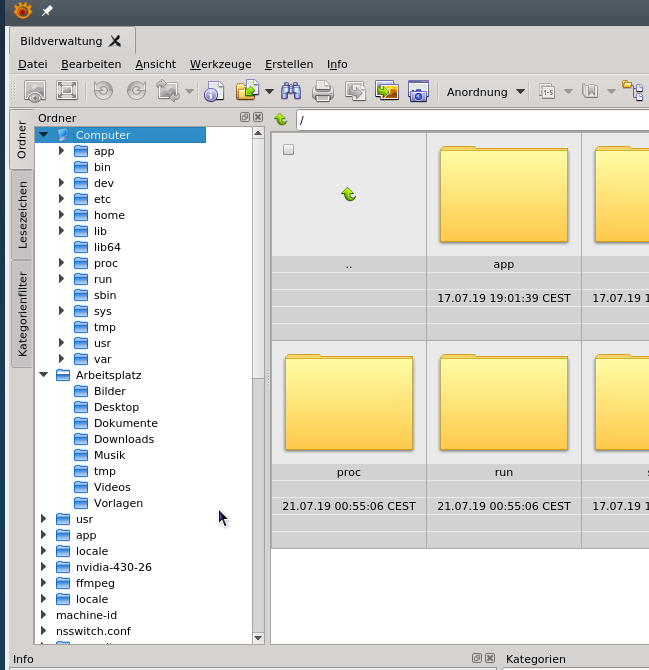Collapse the Arbeitsplatz tree node

(x=43, y=375)
